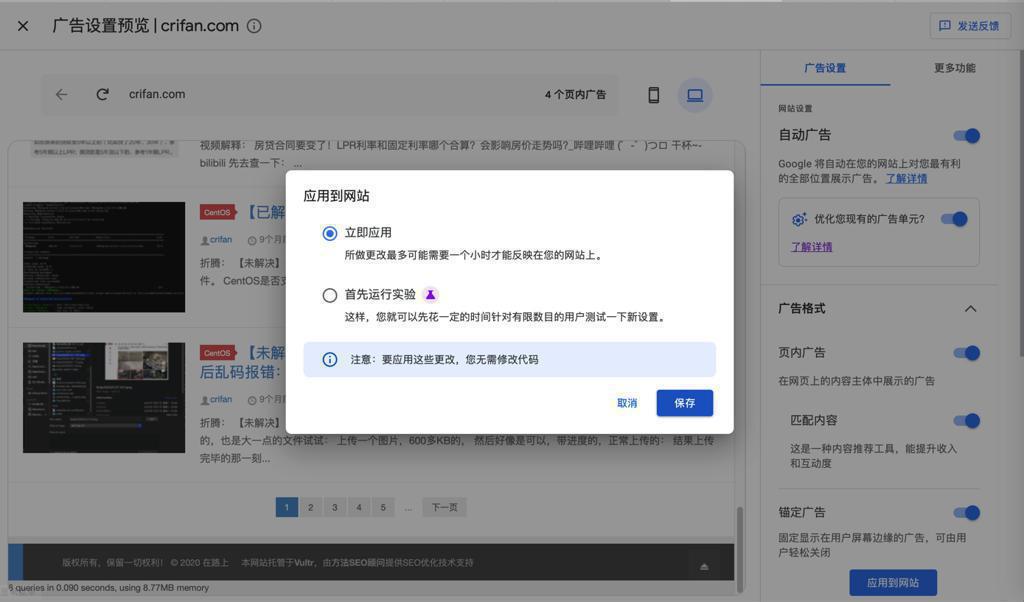Click scroll-to-top arrow in site footer

point(704,567)
